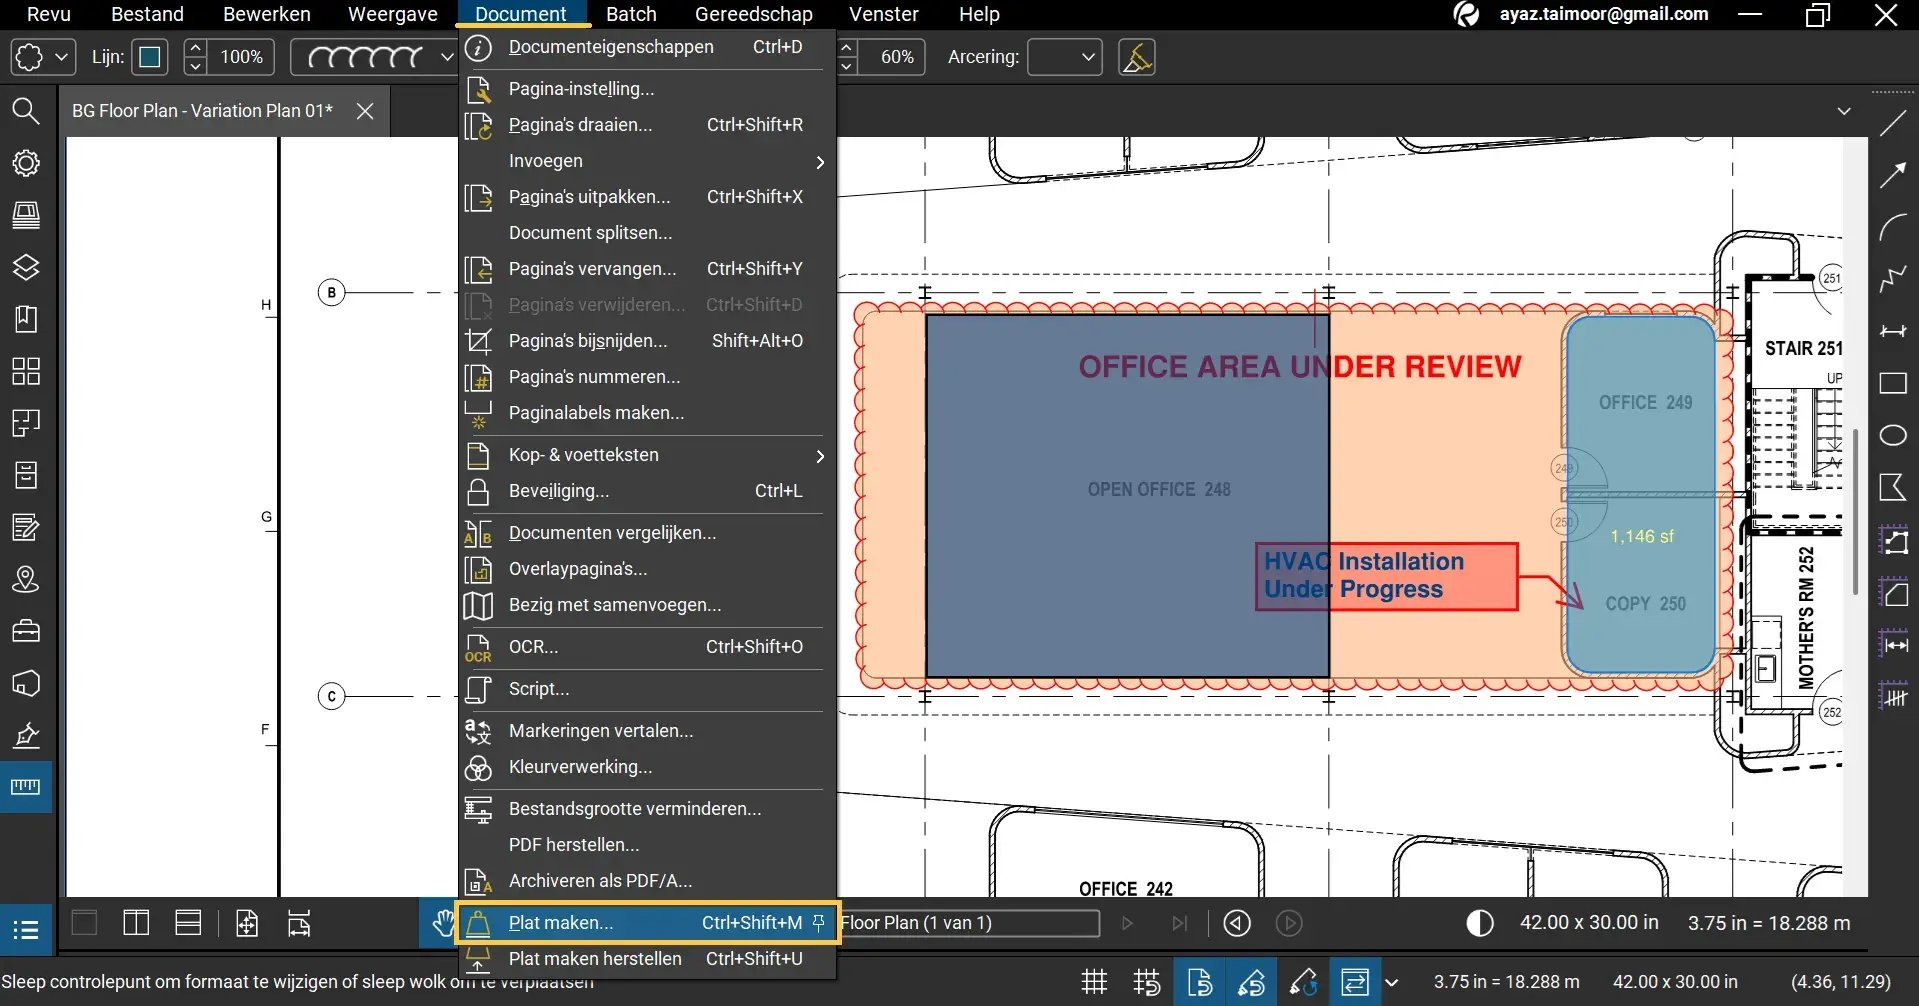Select the Polyline tool
This screenshot has width=1919, height=1006.
tap(1893, 280)
